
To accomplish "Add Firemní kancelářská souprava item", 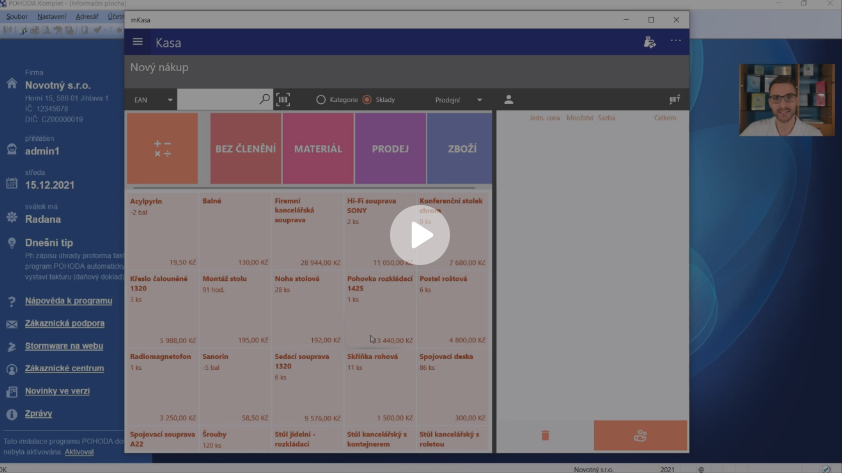I will click(x=307, y=232).
